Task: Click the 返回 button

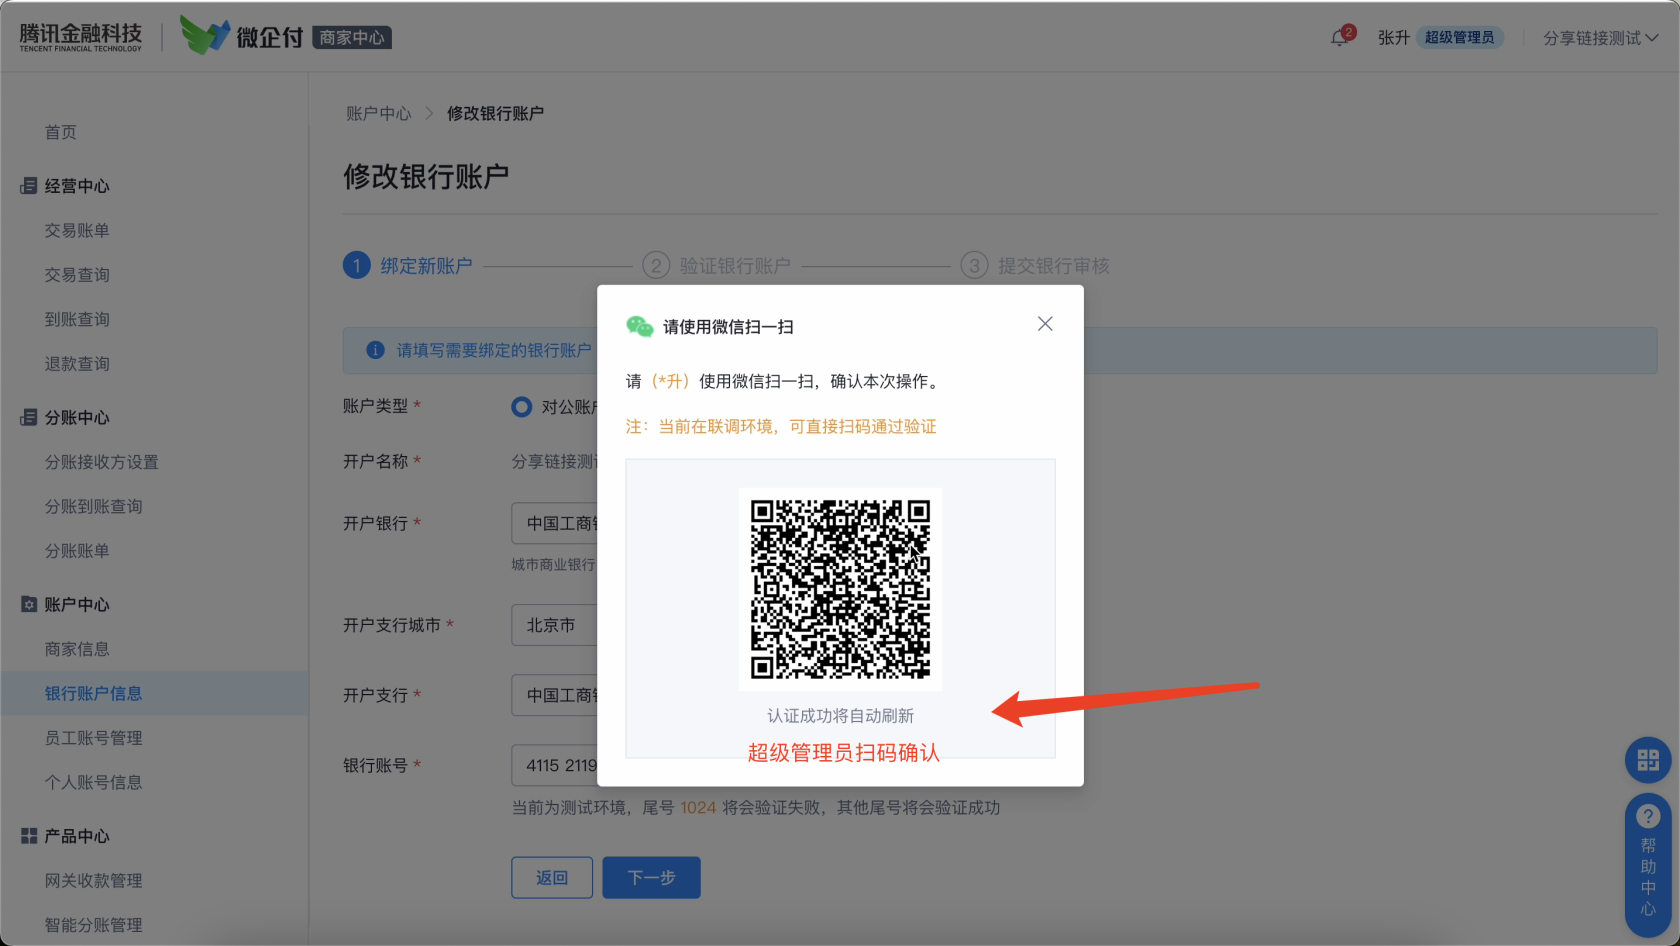Action: click(552, 877)
